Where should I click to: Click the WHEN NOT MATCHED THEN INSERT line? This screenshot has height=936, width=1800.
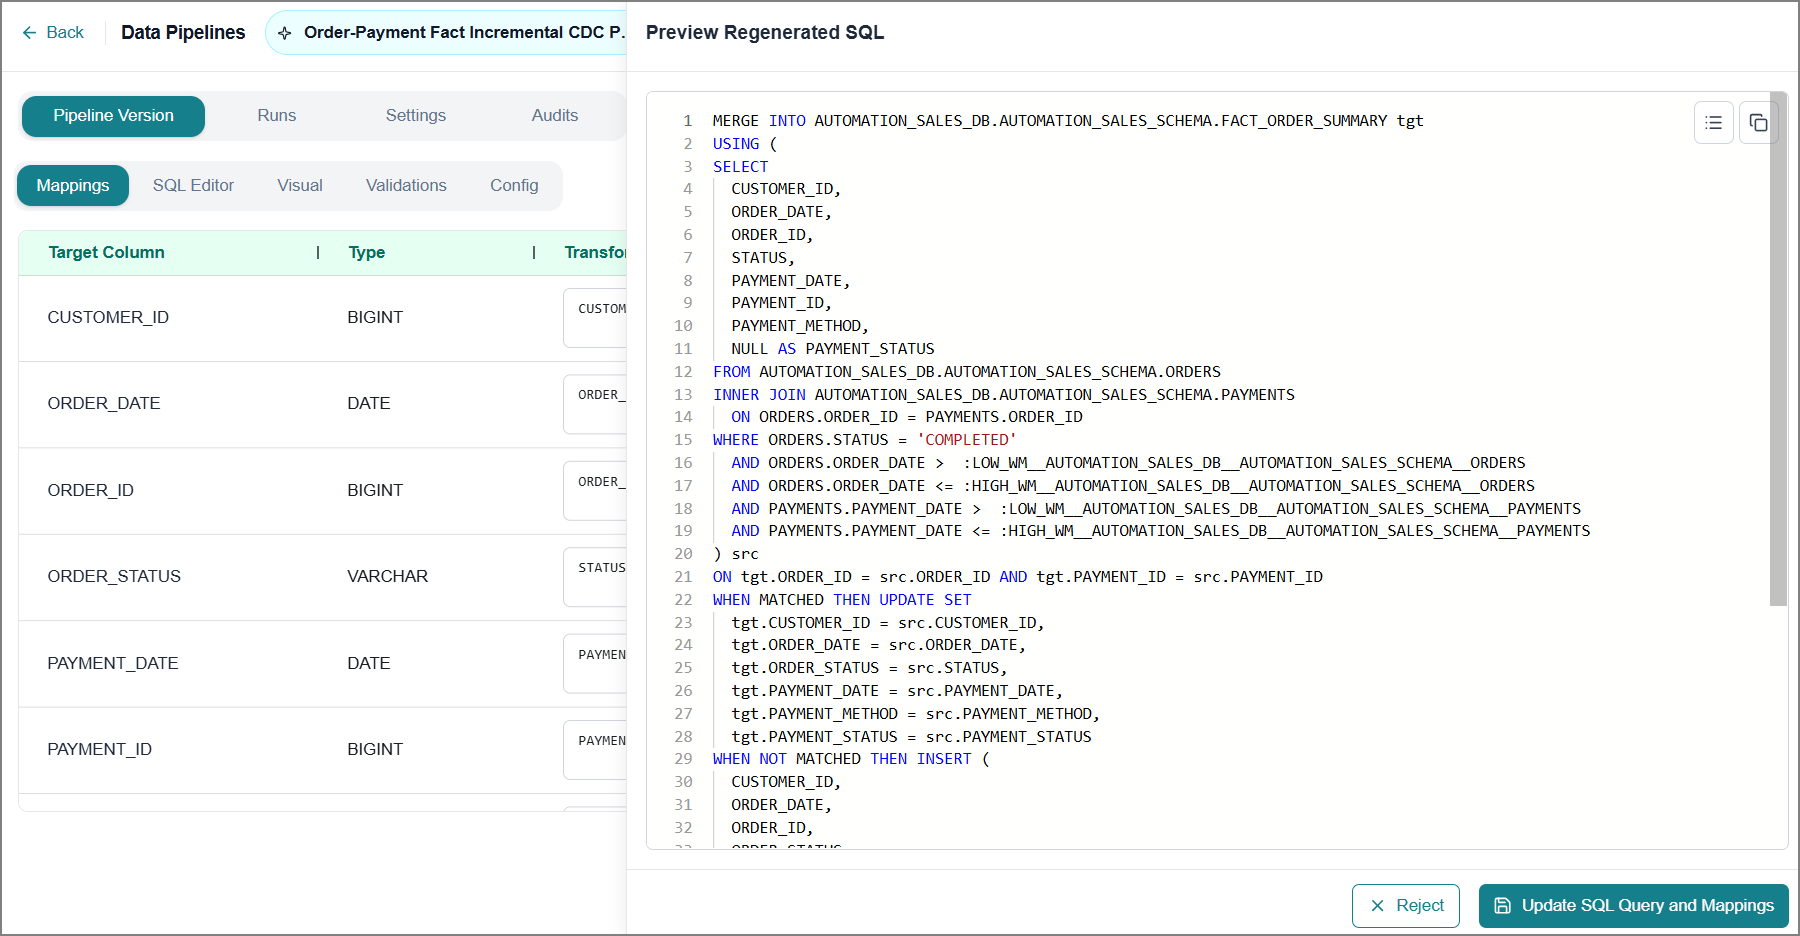[851, 759]
